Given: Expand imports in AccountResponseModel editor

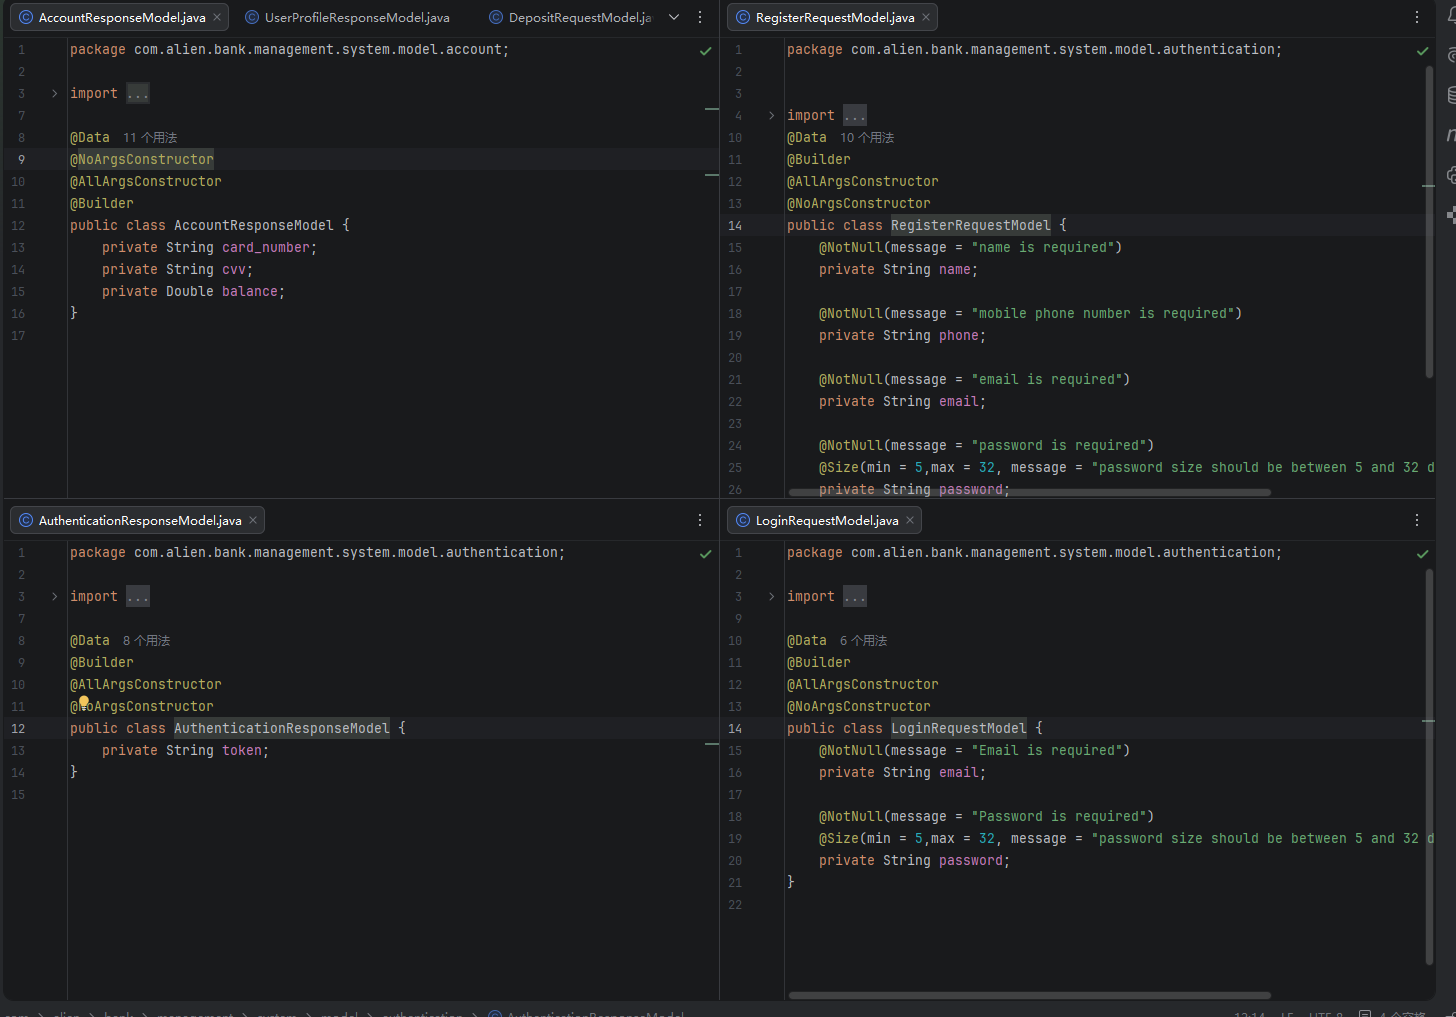Looking at the screenshot, I should (x=55, y=93).
